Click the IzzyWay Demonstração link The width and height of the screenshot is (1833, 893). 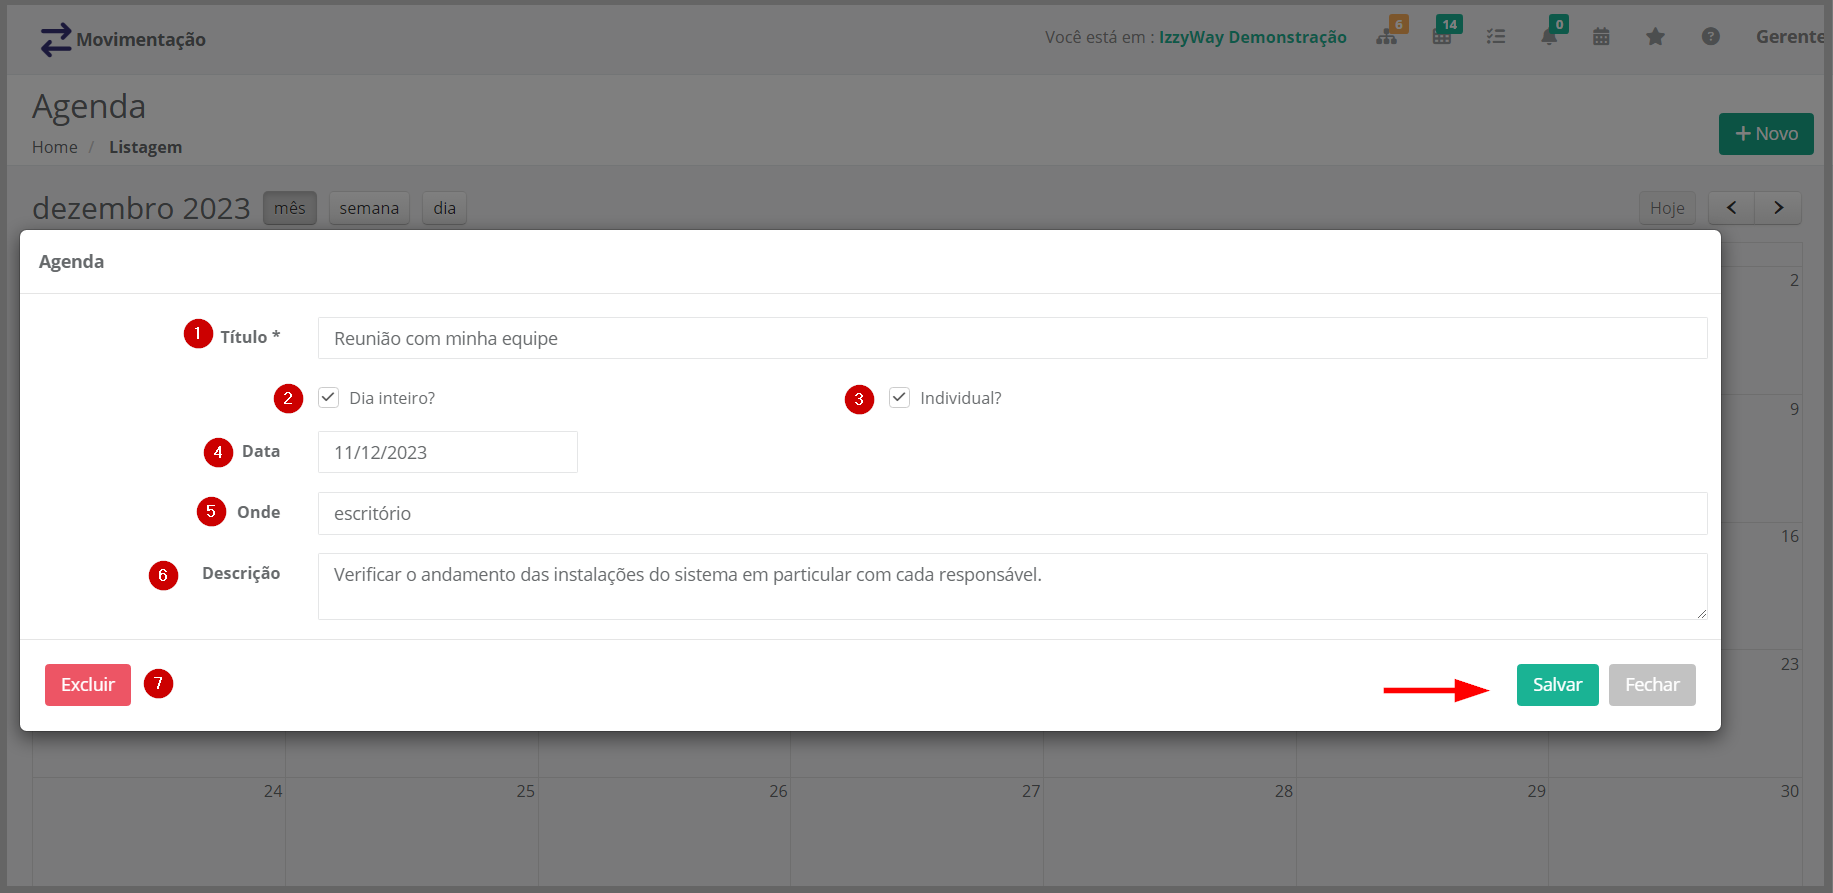click(x=1252, y=37)
